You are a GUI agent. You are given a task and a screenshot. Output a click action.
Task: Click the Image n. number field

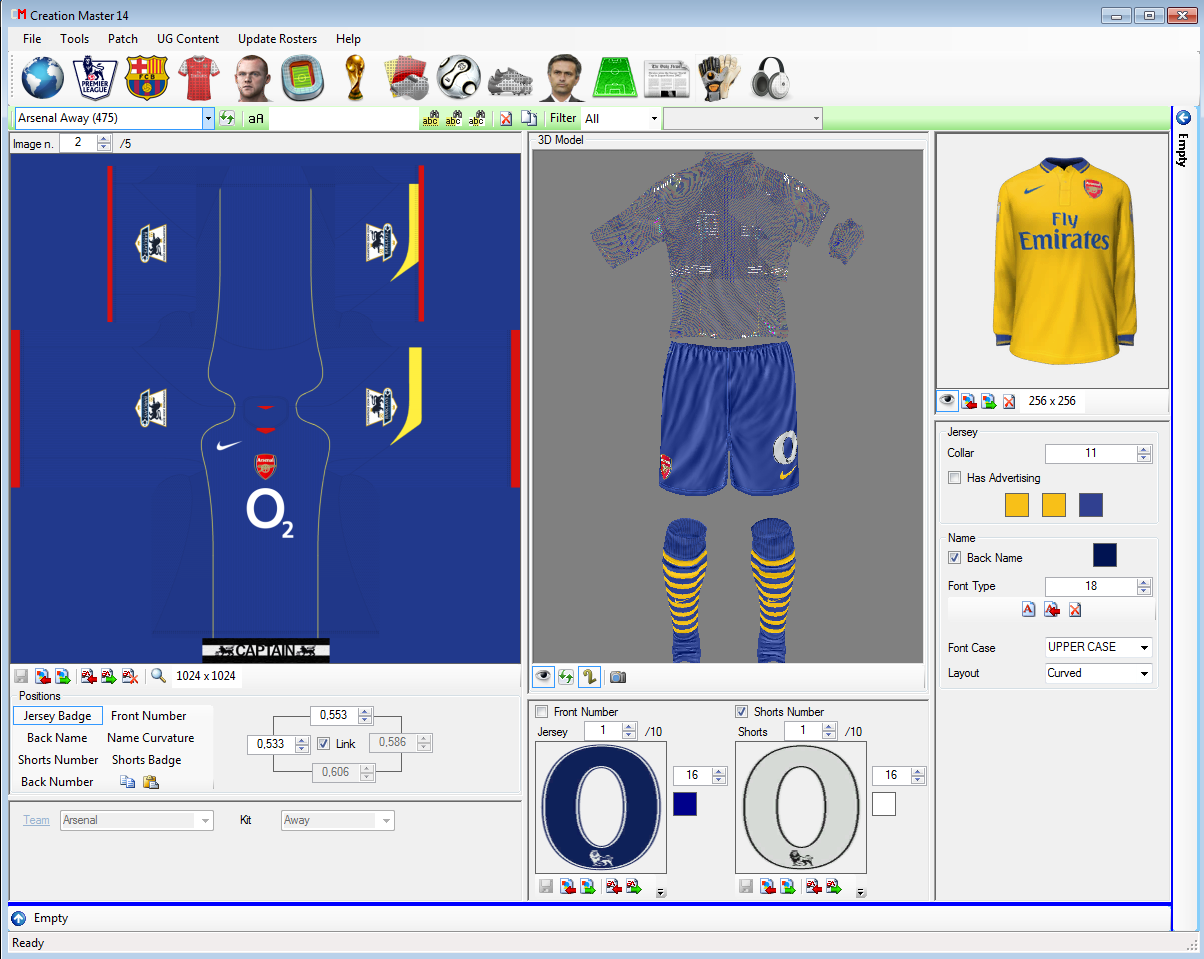[x=77, y=143]
